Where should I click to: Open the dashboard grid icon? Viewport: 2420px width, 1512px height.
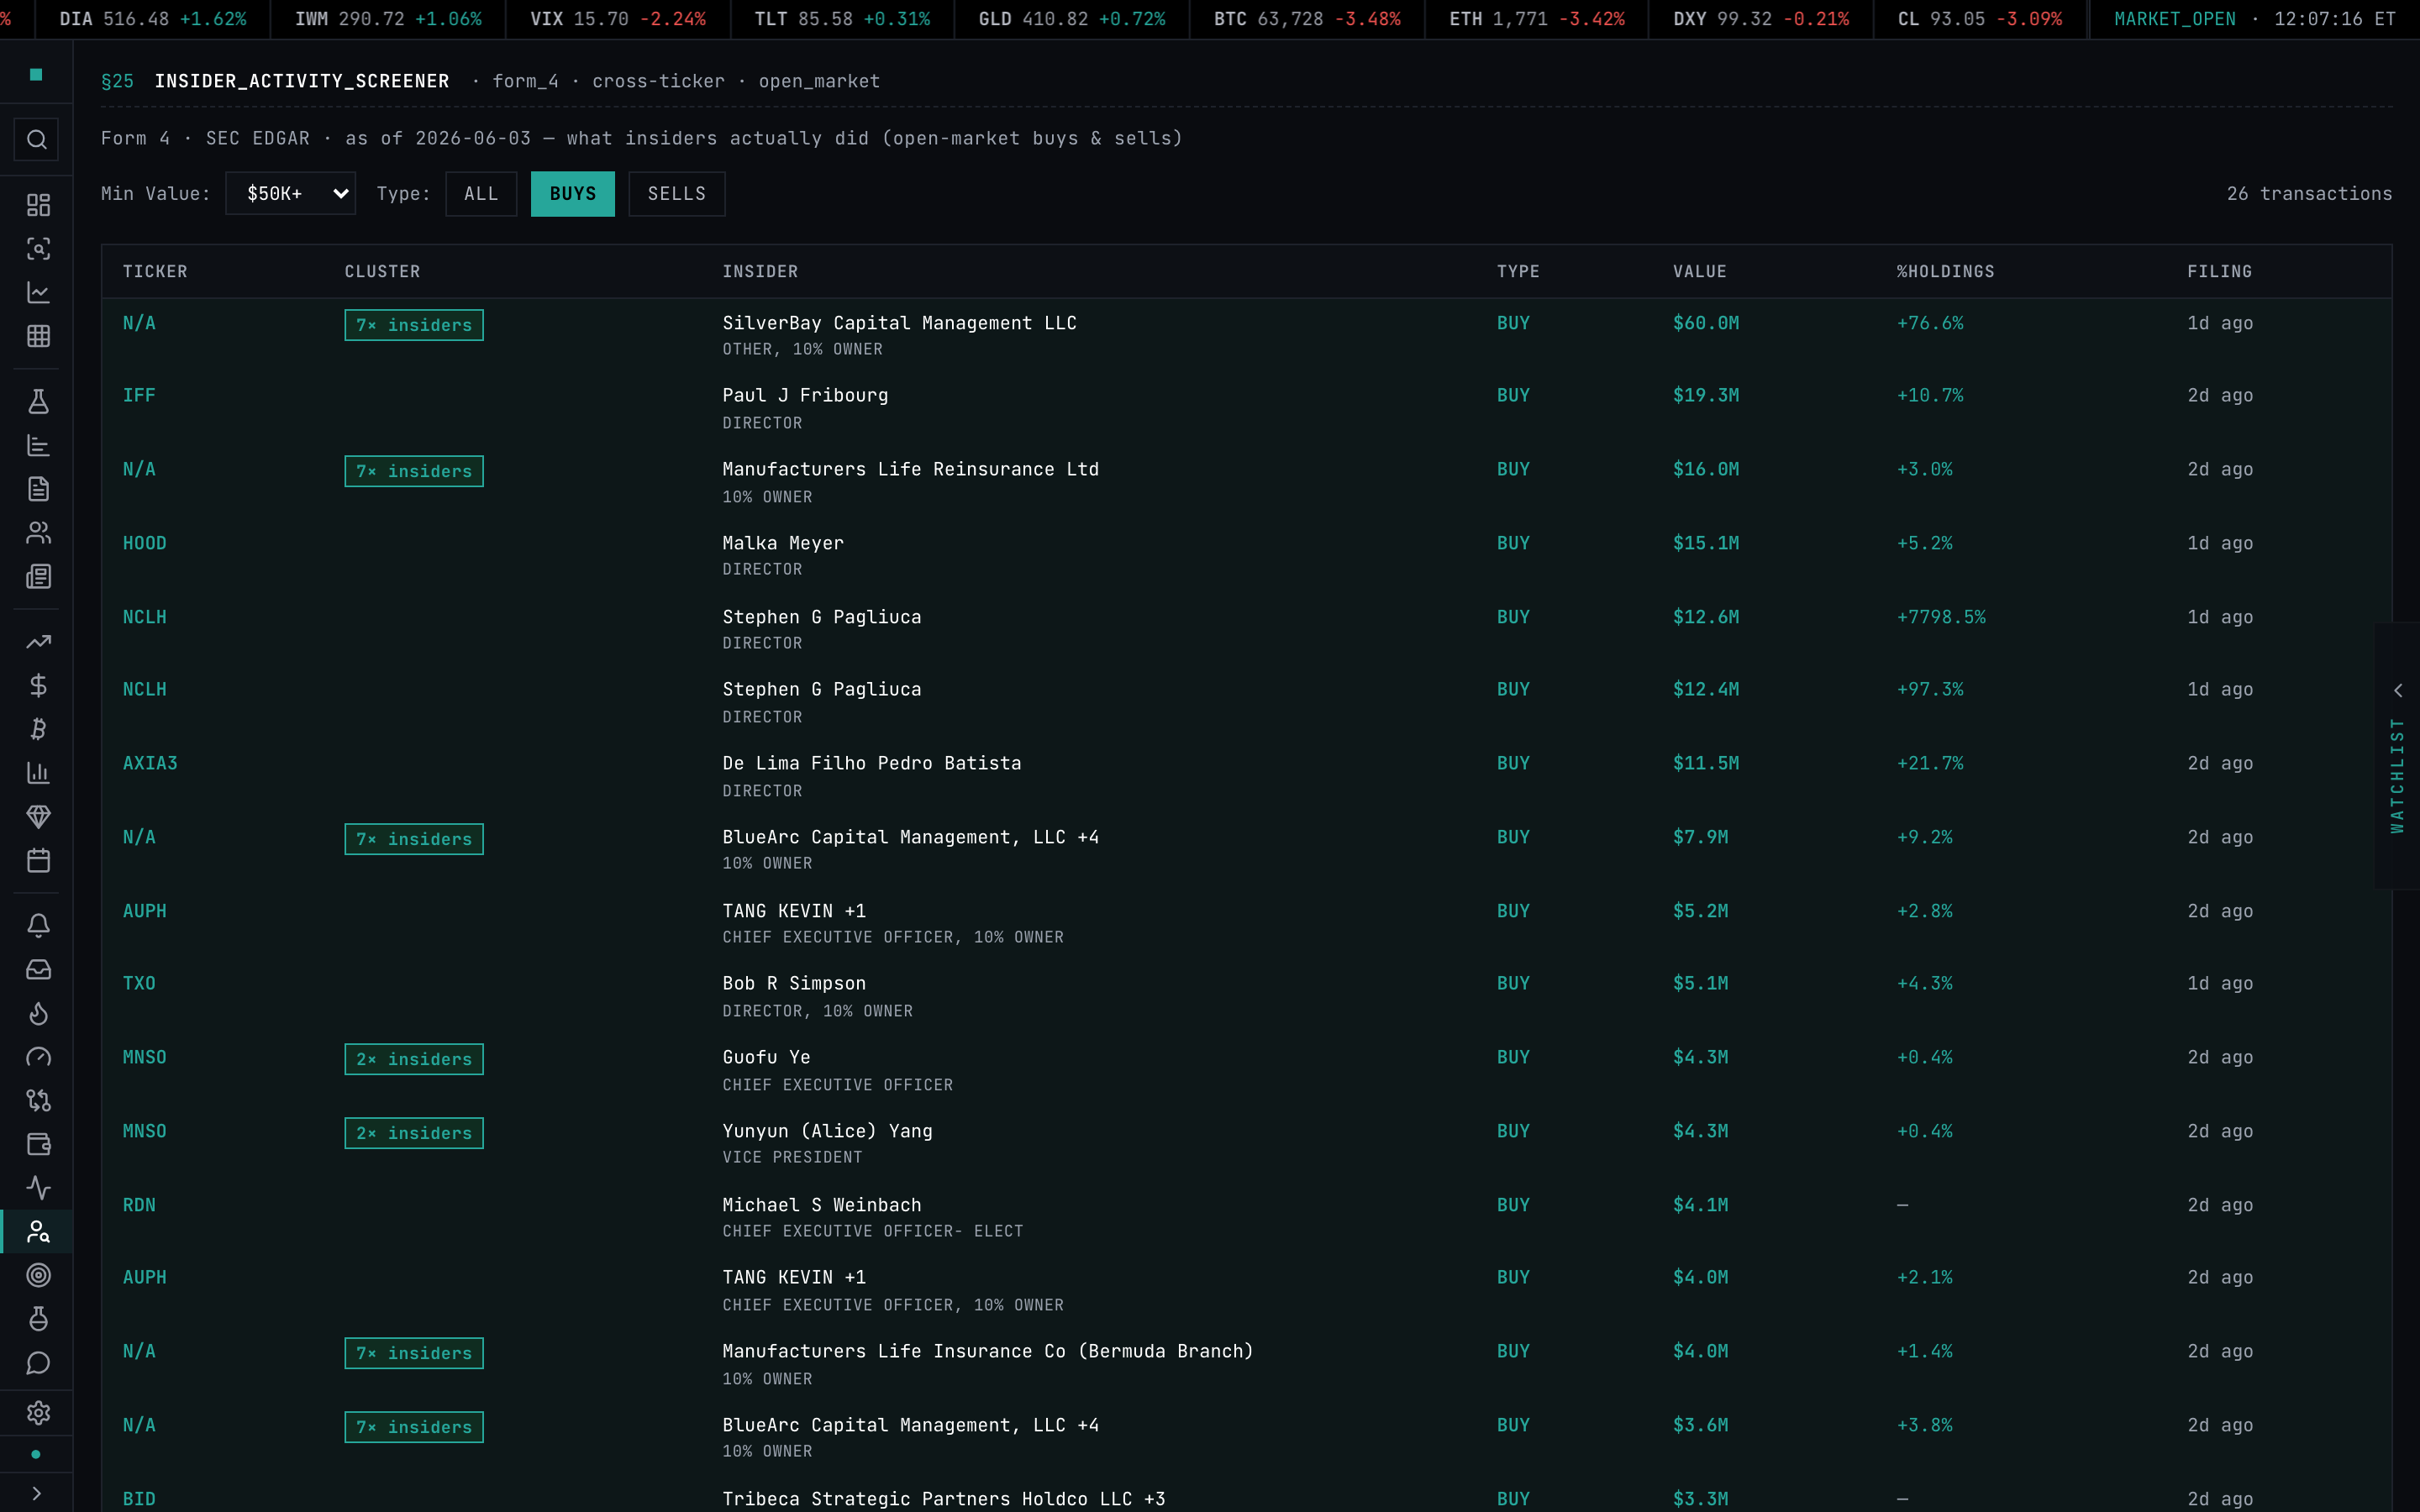(x=38, y=205)
